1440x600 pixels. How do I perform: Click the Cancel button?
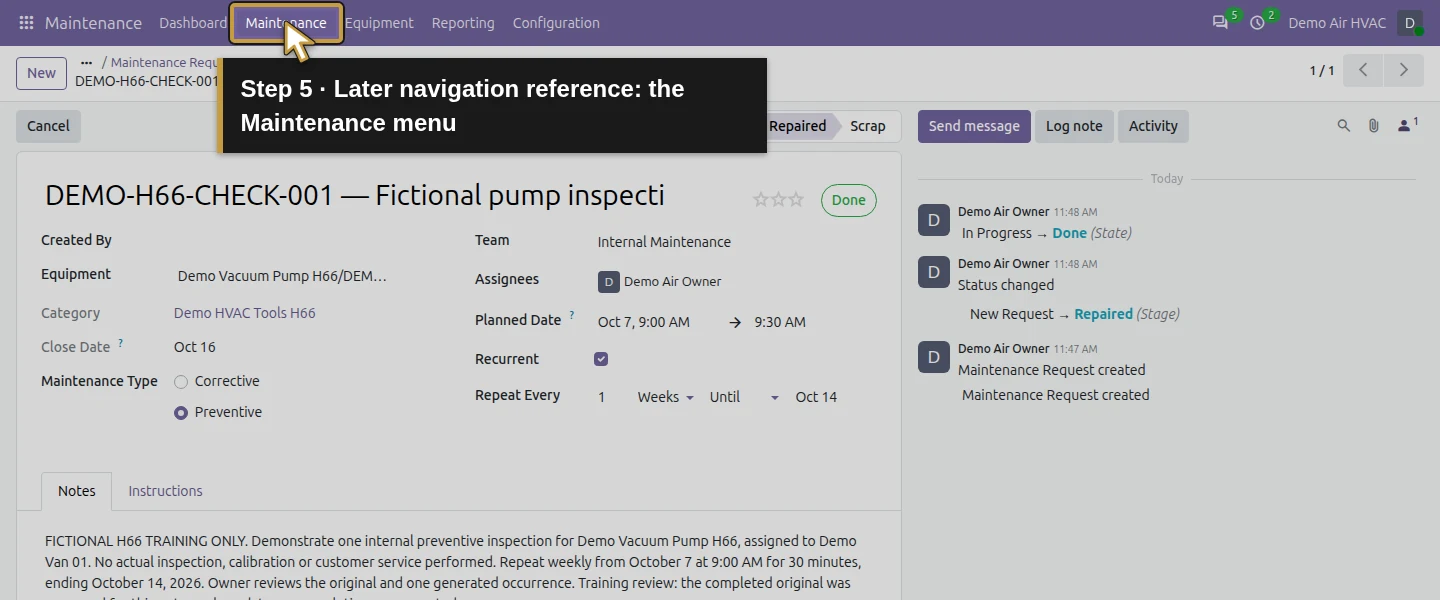pyautogui.click(x=48, y=126)
